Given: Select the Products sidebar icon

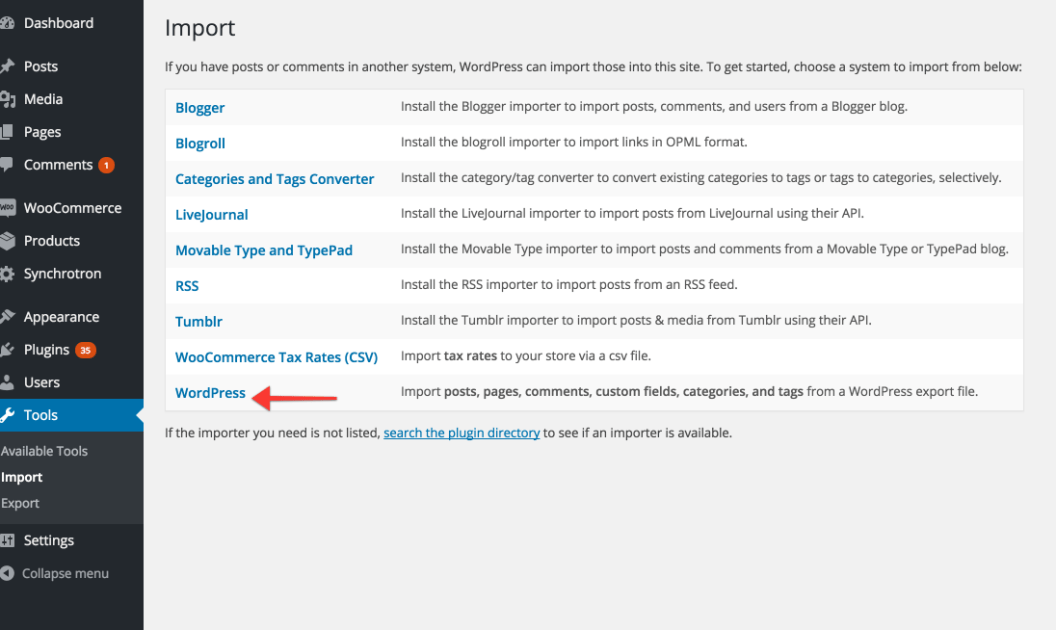Looking at the screenshot, I should click(x=14, y=241).
